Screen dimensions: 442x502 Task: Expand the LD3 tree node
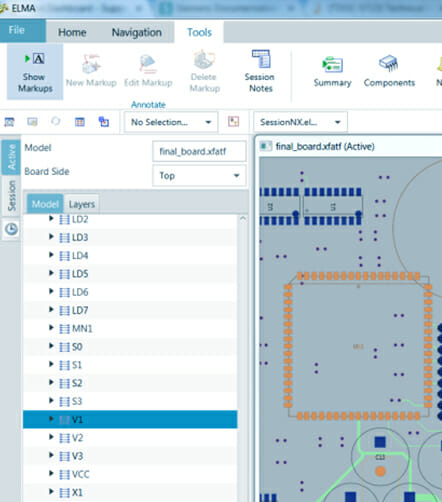point(51,237)
